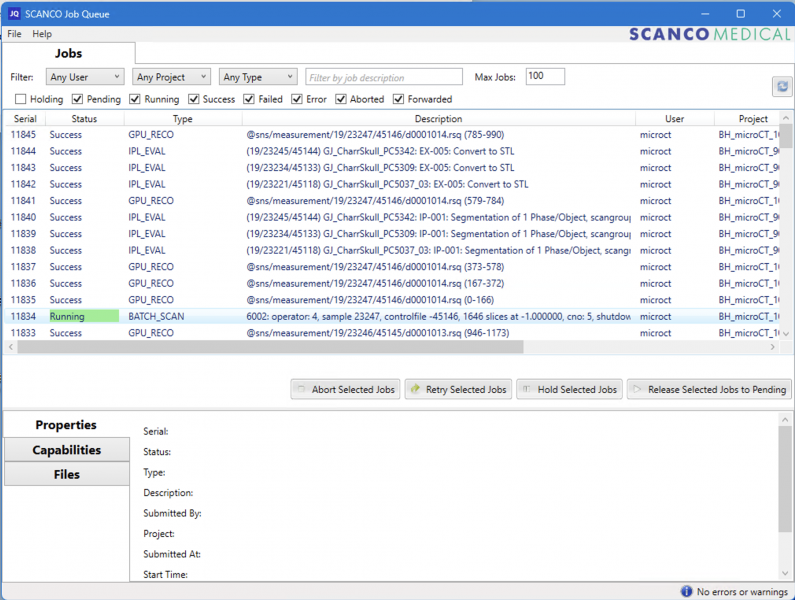Click the job table scroll left arrow

point(11,347)
